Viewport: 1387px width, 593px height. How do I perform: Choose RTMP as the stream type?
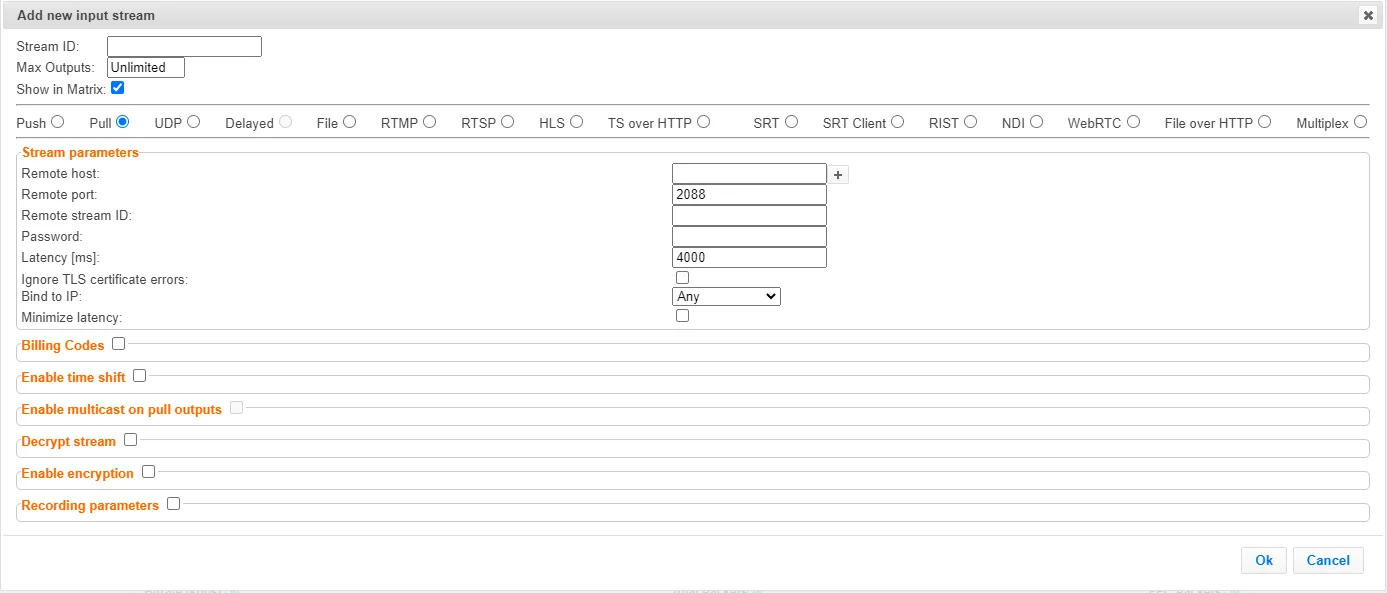430,122
